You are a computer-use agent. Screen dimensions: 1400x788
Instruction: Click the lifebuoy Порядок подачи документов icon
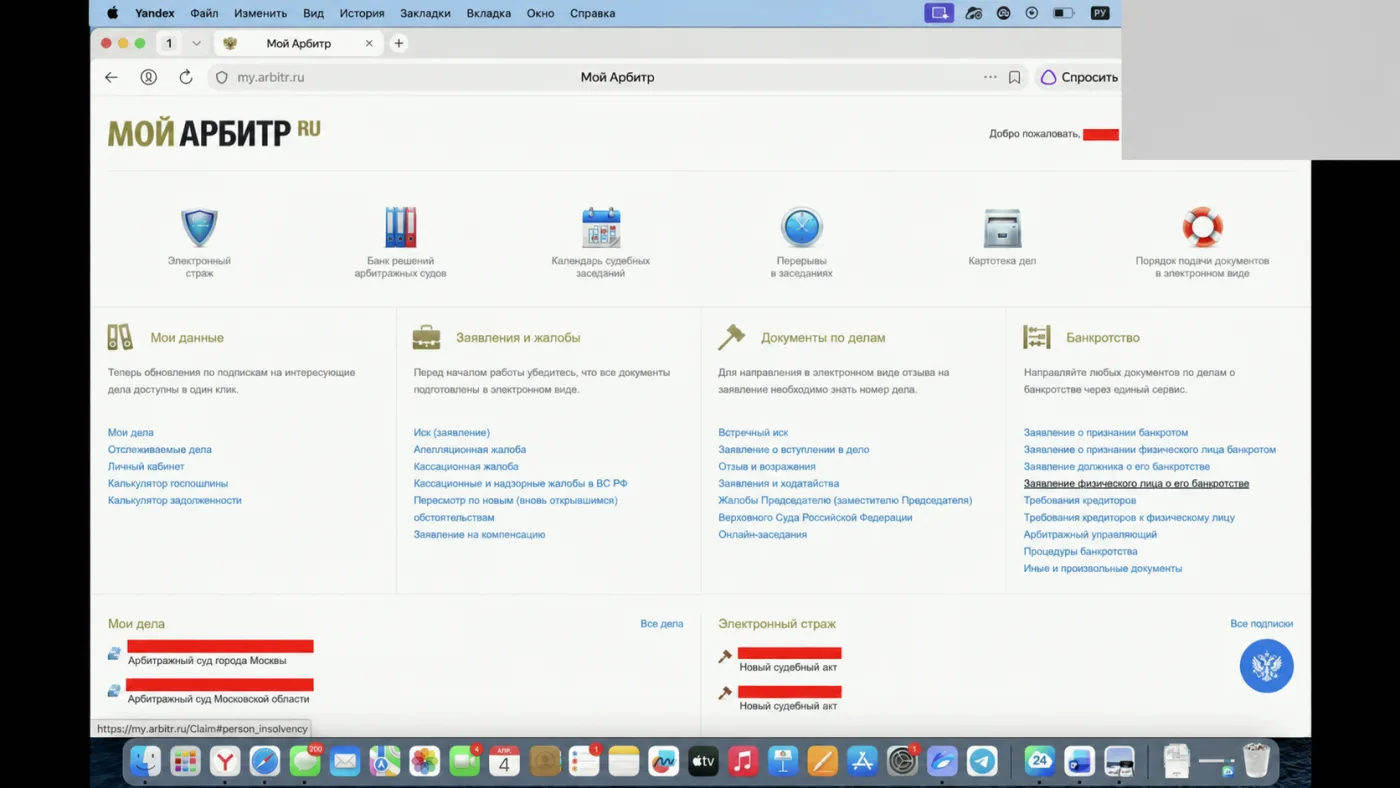click(1202, 228)
